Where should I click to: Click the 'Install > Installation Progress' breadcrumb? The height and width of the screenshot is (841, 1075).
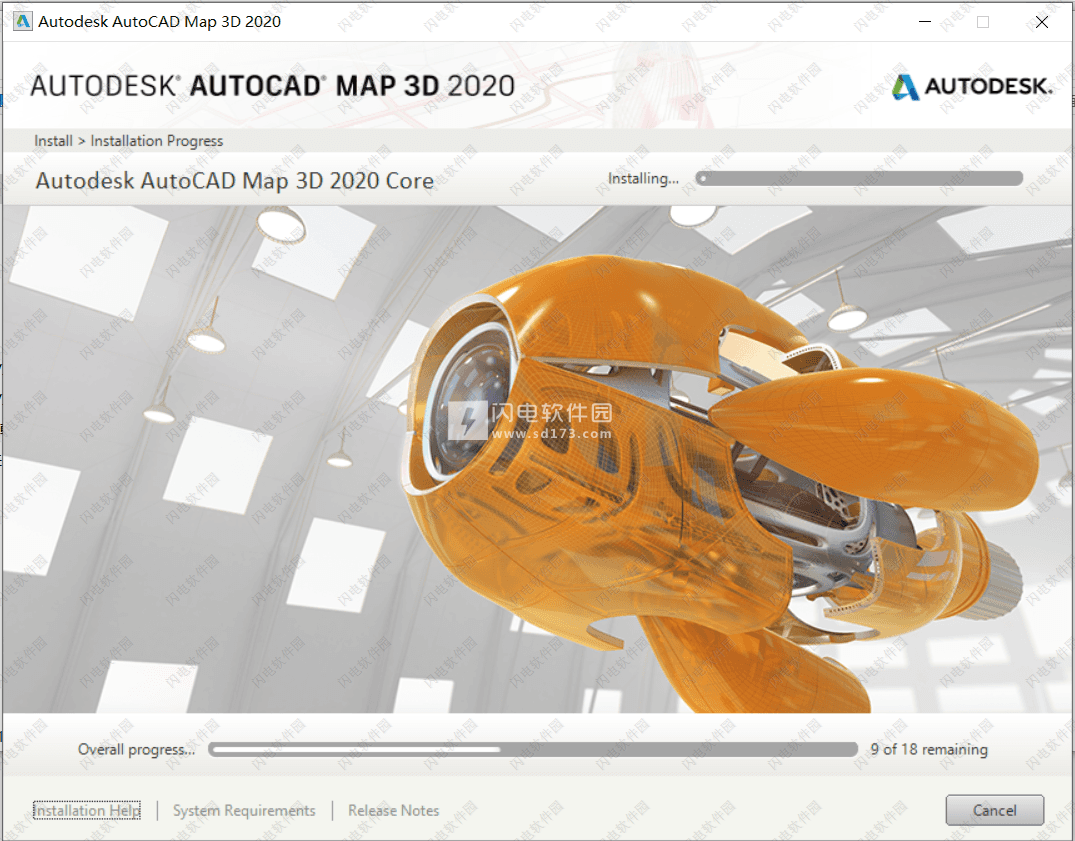(129, 141)
